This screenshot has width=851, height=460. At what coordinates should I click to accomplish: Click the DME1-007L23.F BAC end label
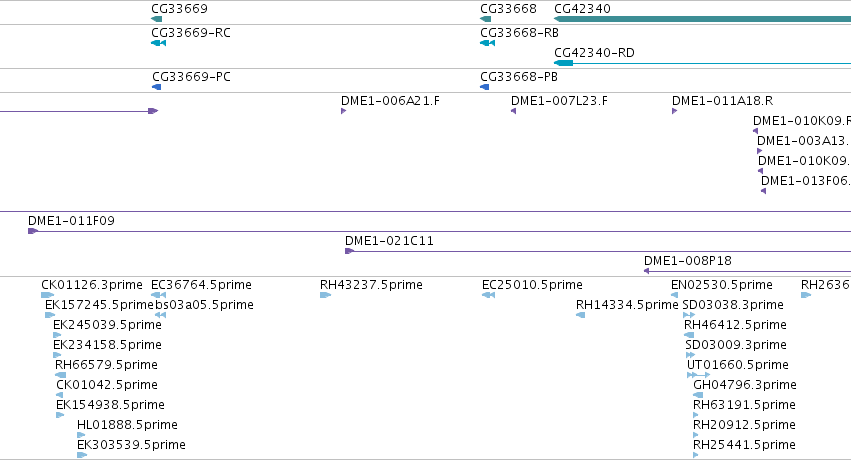click(x=559, y=101)
